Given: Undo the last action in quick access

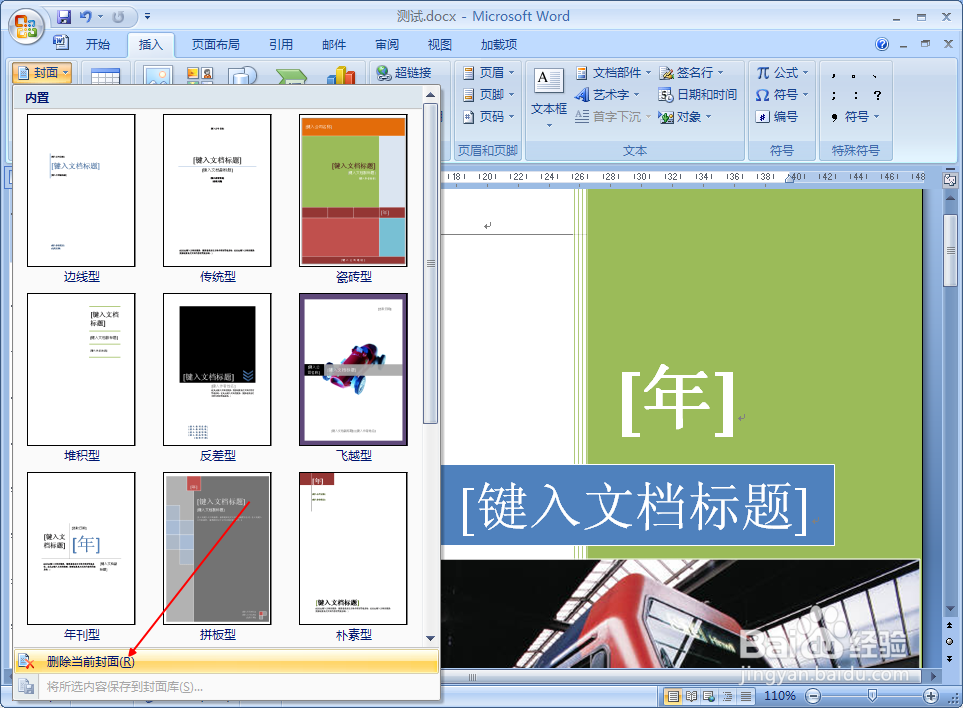Looking at the screenshot, I should tap(86, 17).
